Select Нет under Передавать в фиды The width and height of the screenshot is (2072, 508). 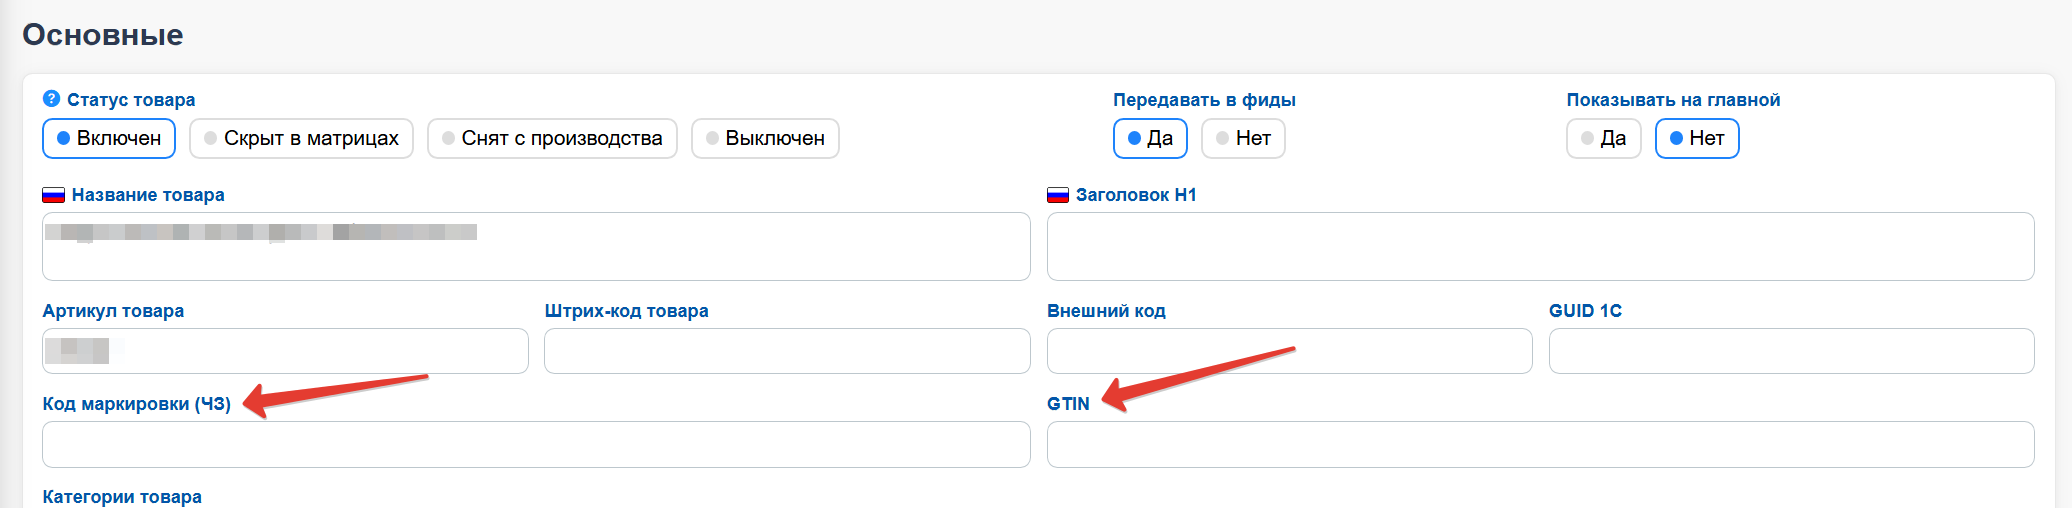click(x=1243, y=138)
